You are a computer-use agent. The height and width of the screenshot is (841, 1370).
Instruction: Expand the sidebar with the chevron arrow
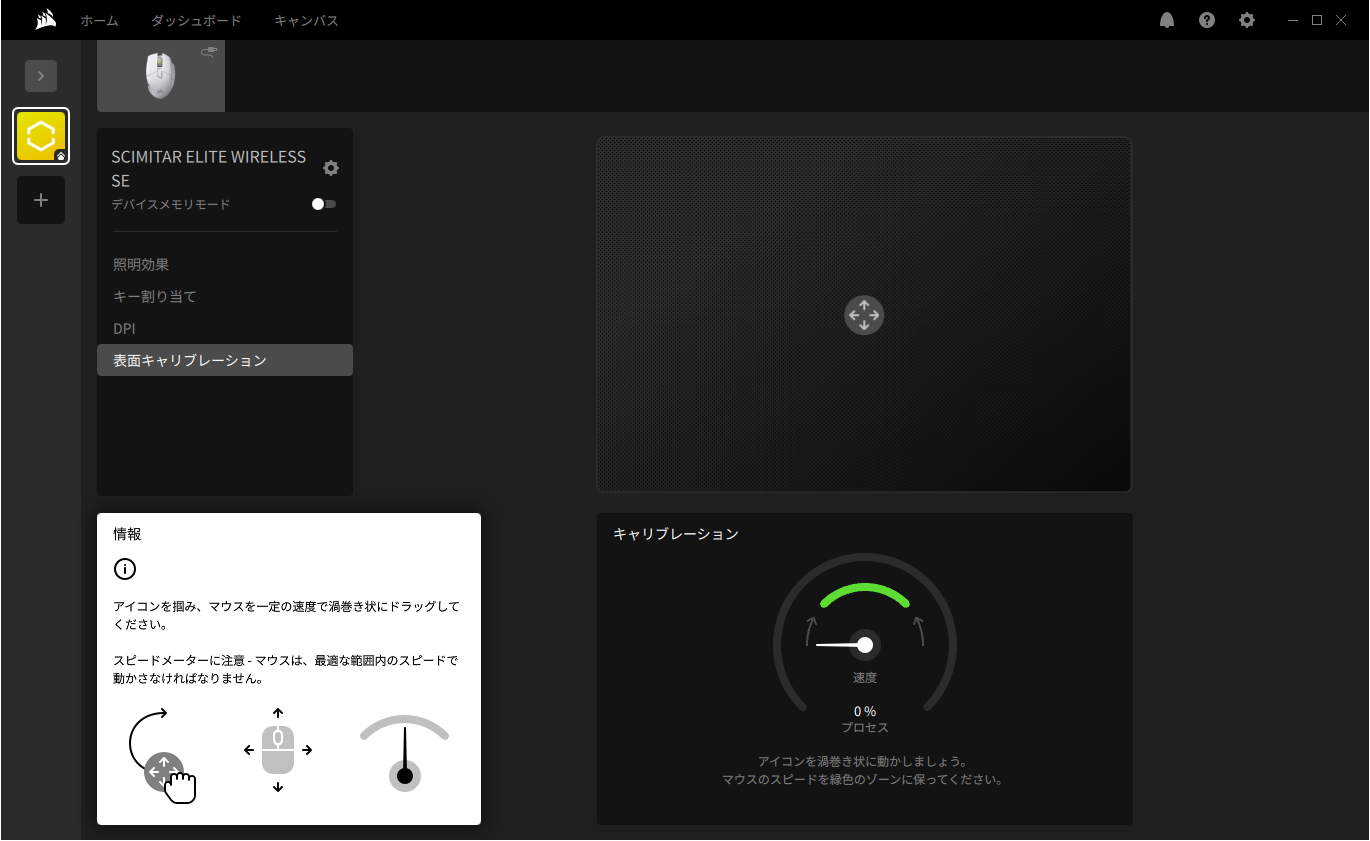click(x=40, y=75)
